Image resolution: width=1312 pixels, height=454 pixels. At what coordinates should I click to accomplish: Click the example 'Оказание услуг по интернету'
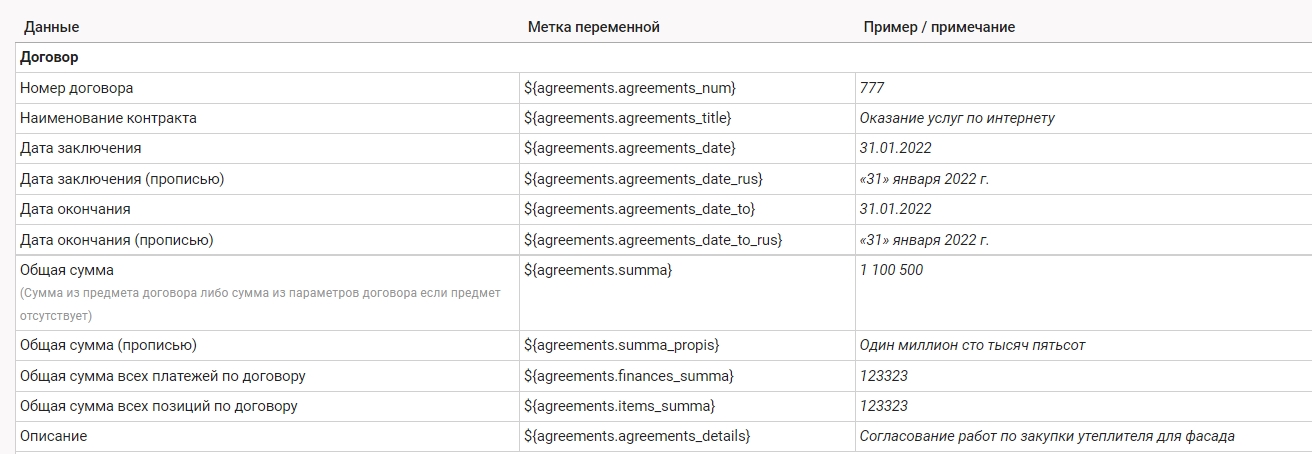click(x=957, y=118)
